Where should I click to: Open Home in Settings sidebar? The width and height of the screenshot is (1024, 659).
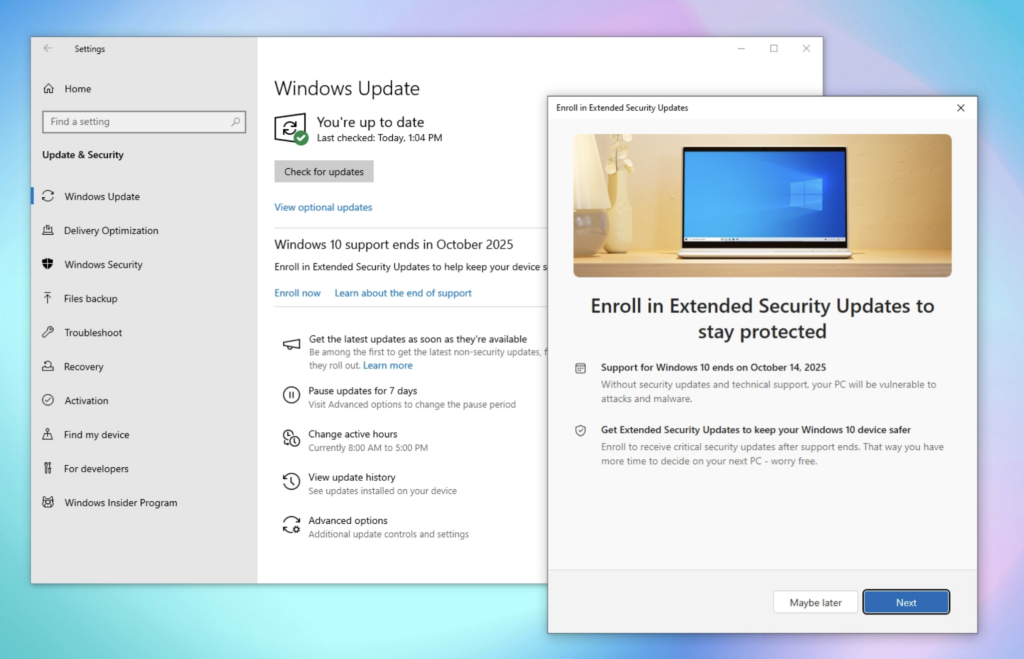[78, 89]
